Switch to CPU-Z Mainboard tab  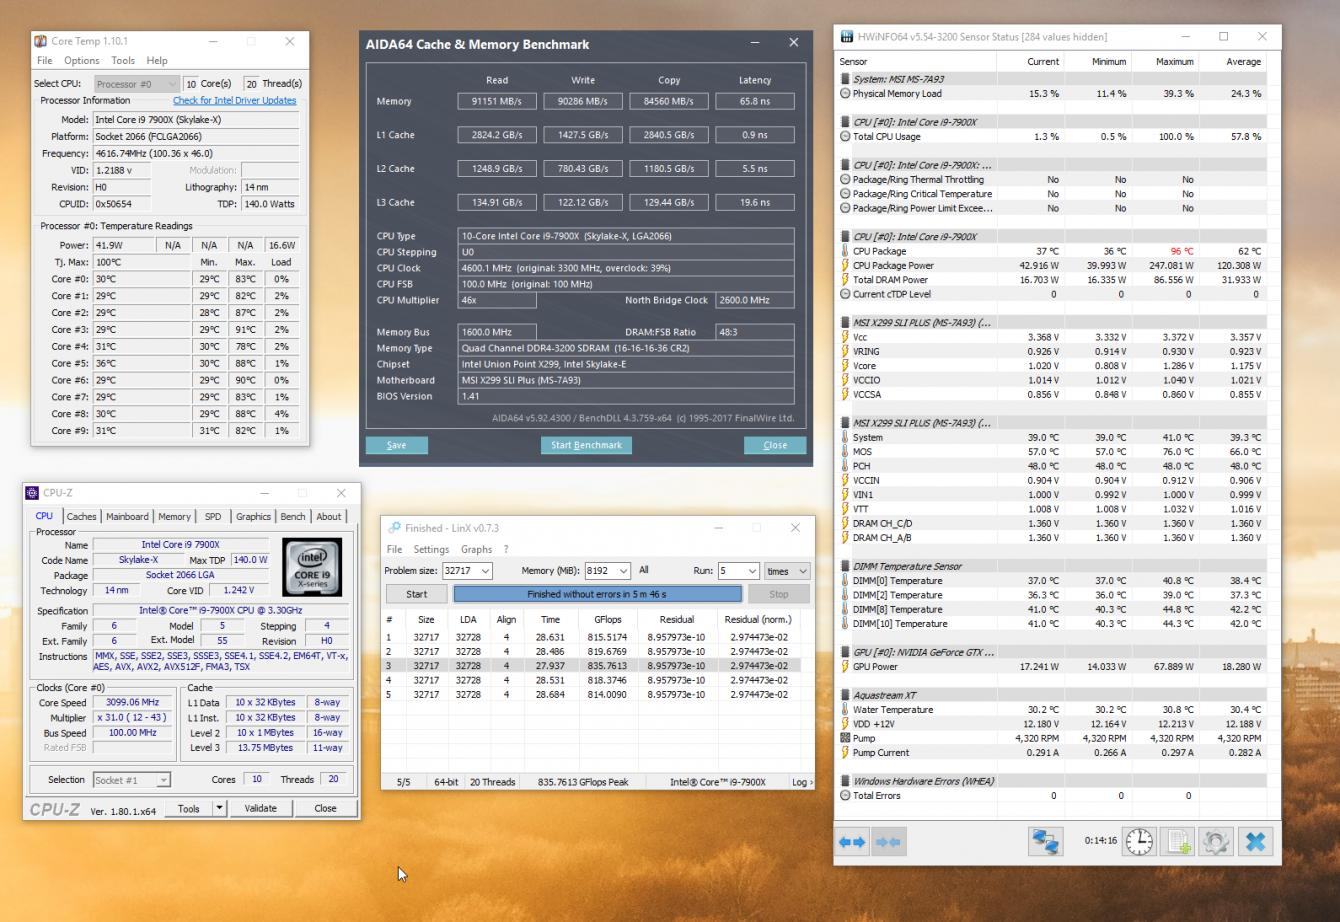(127, 517)
